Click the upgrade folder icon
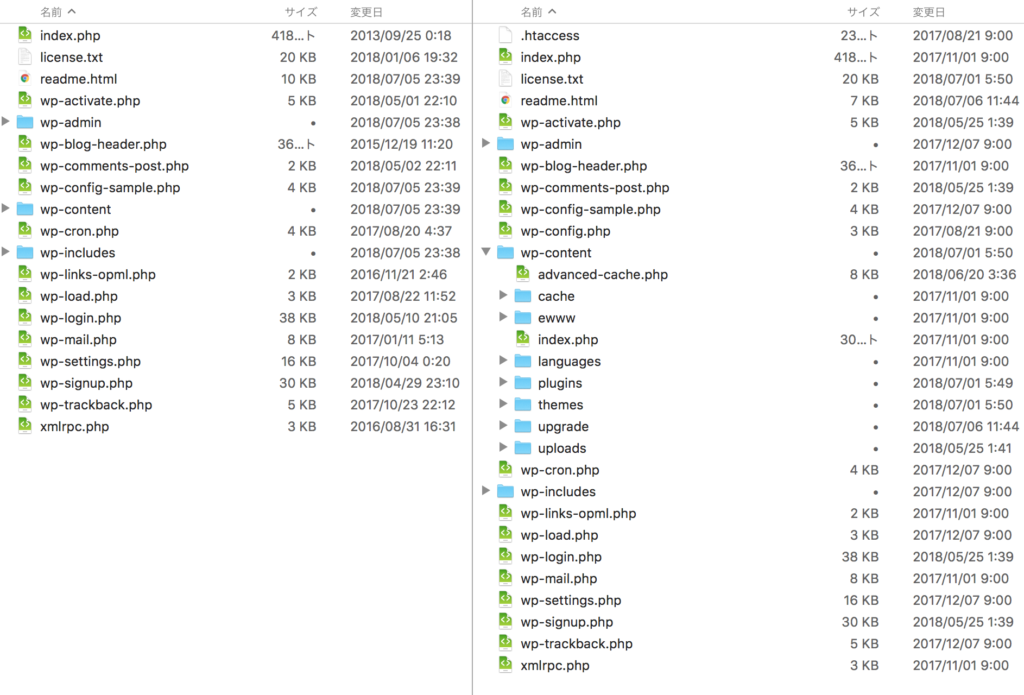Viewport: 1024px width, 695px height. 523,426
